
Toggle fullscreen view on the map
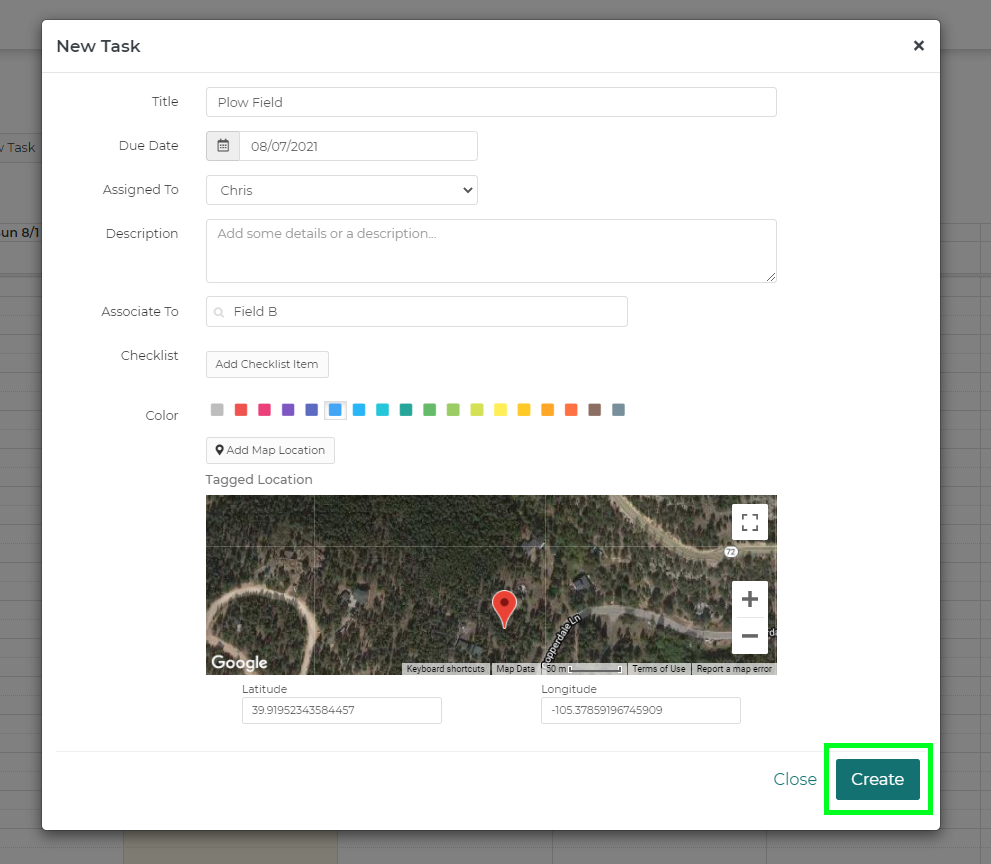[750, 522]
